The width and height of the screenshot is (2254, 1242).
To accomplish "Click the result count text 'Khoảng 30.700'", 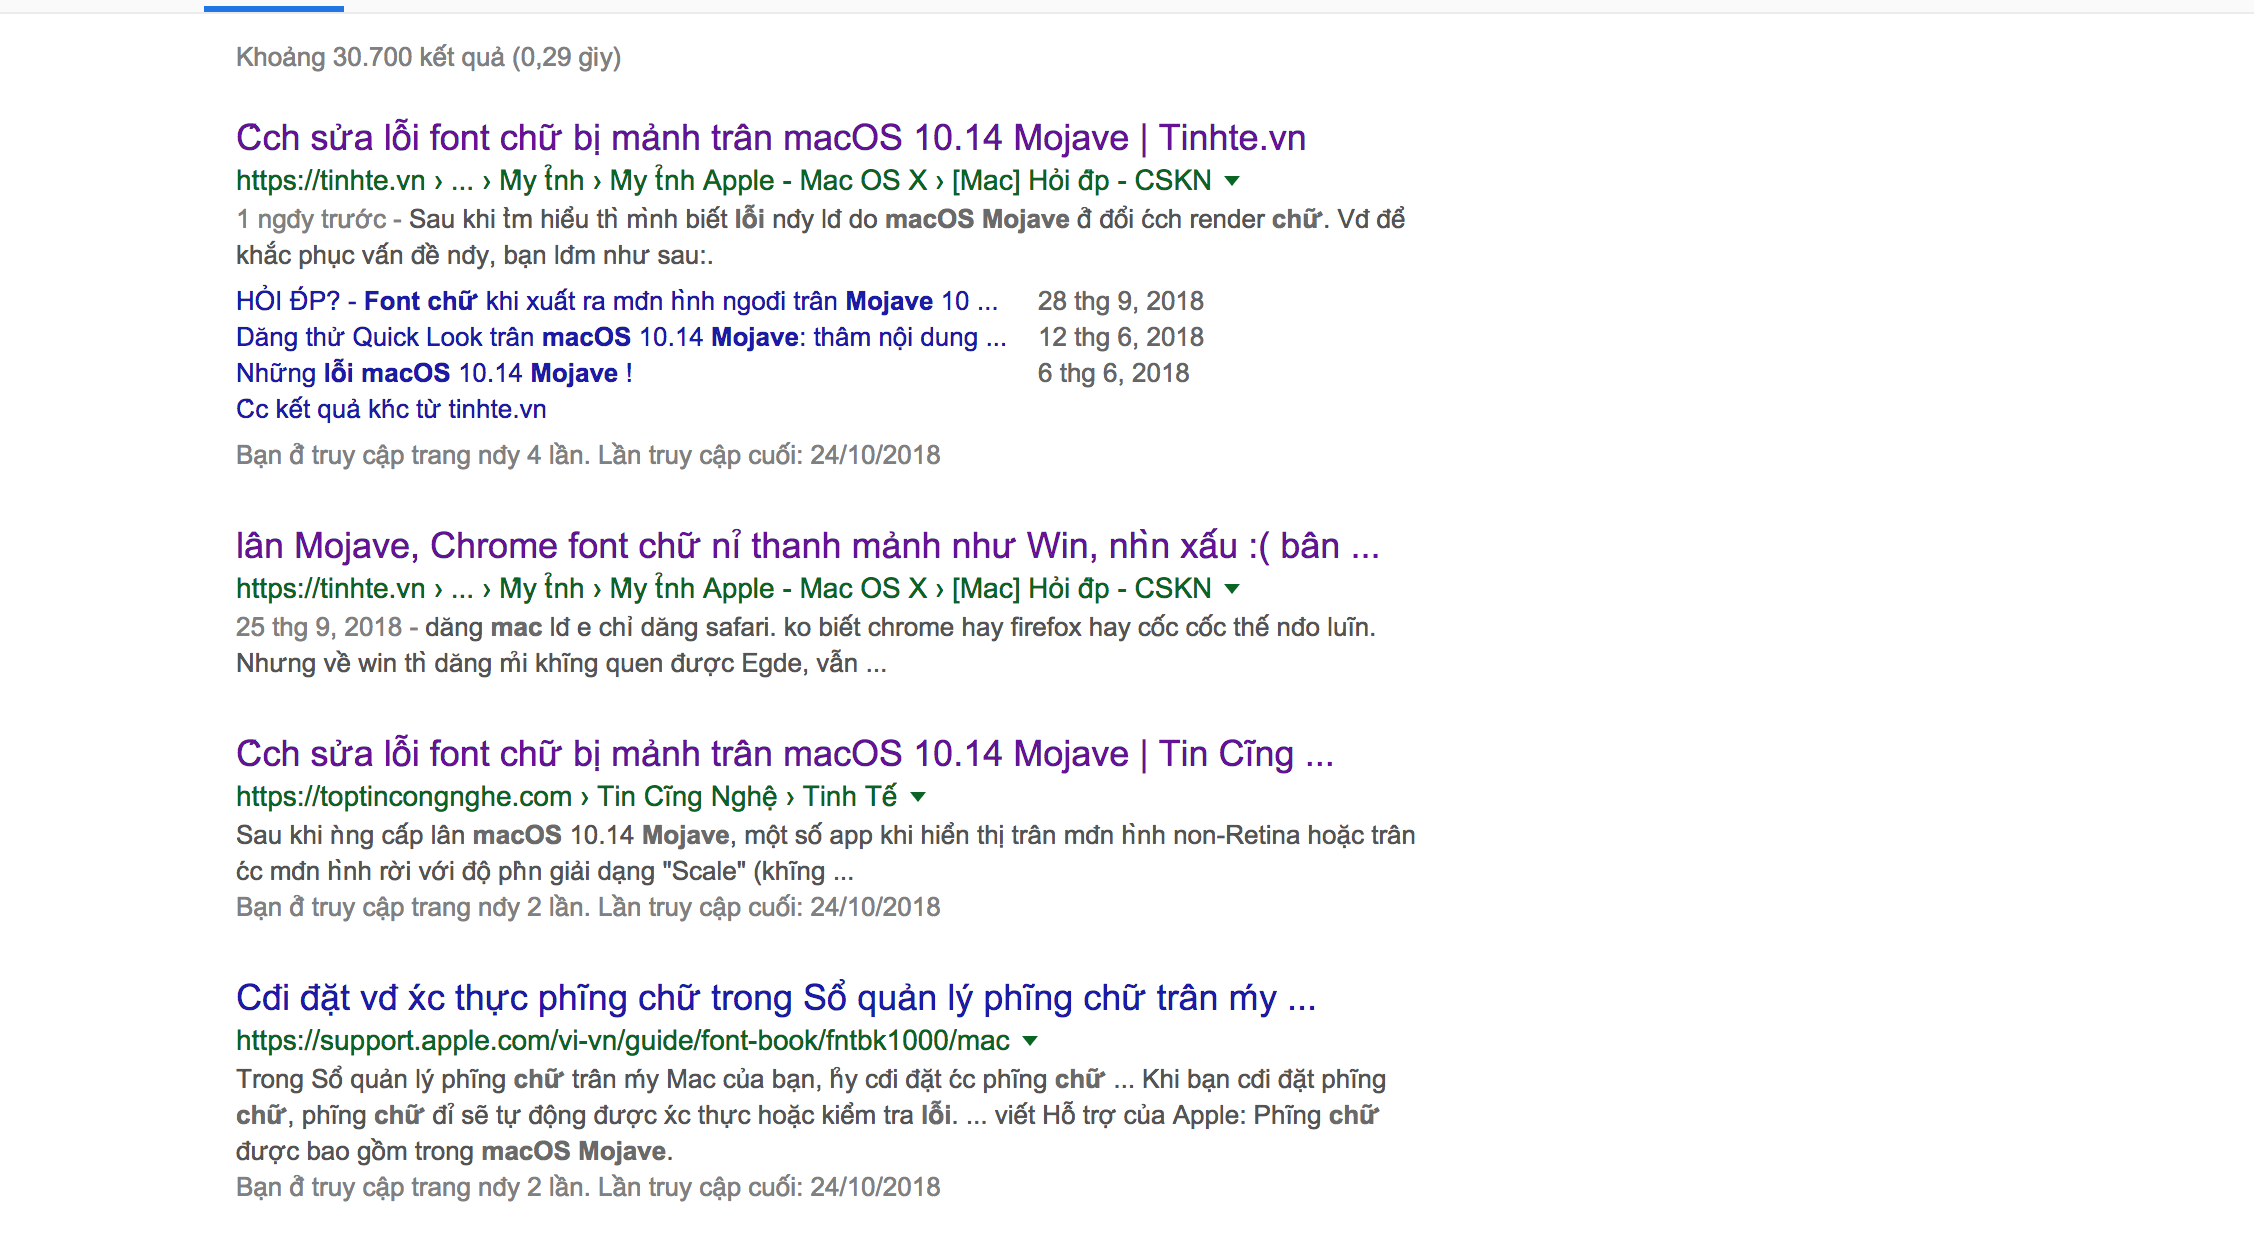I will click(428, 57).
